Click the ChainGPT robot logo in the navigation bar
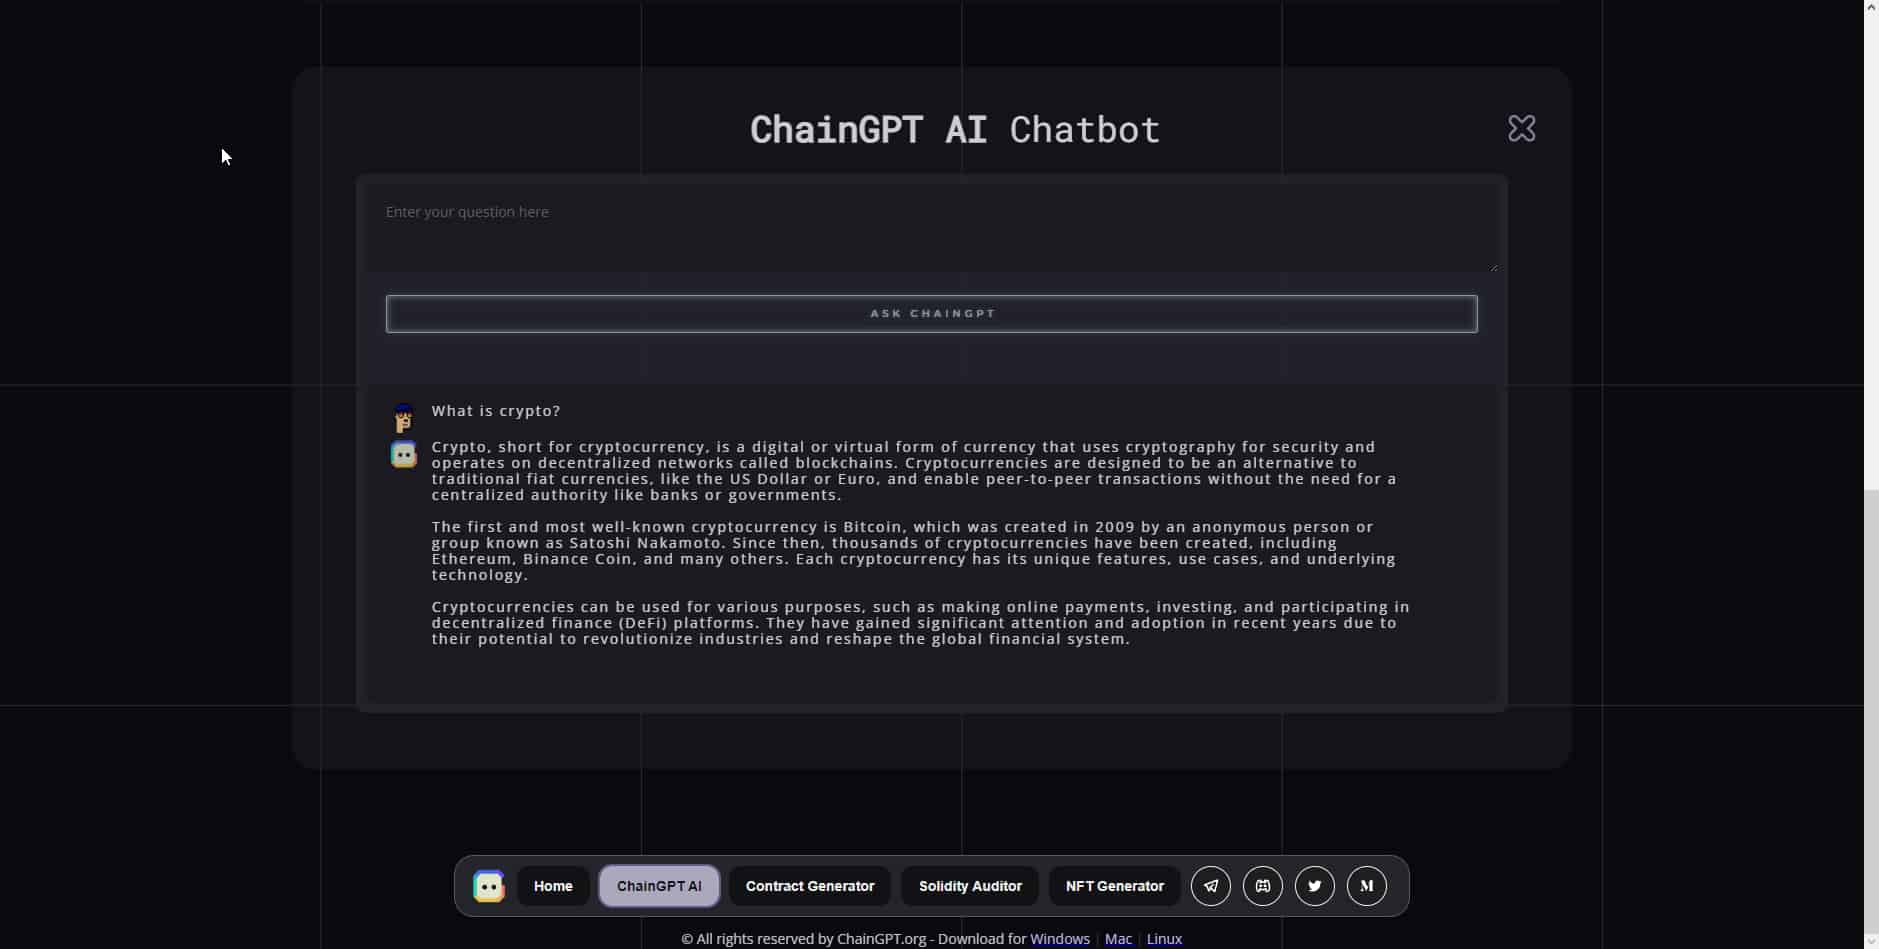This screenshot has width=1879, height=949. (488, 886)
